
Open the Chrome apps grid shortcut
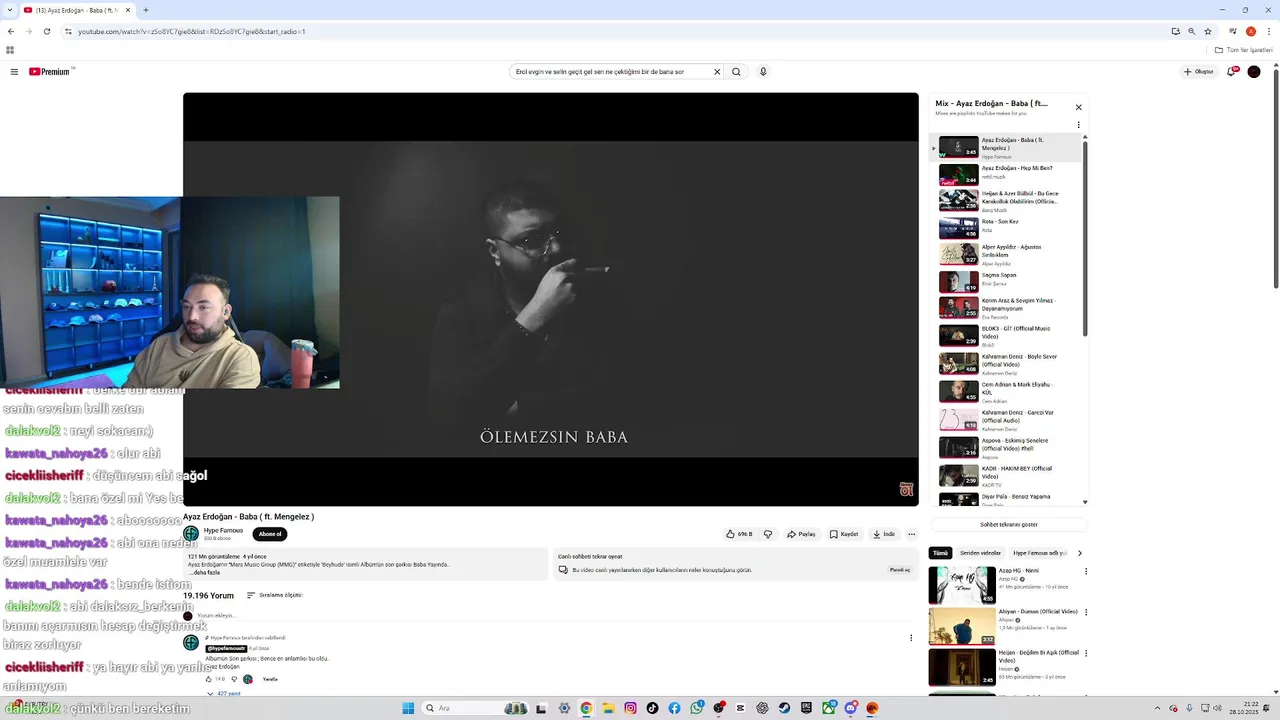[x=10, y=50]
